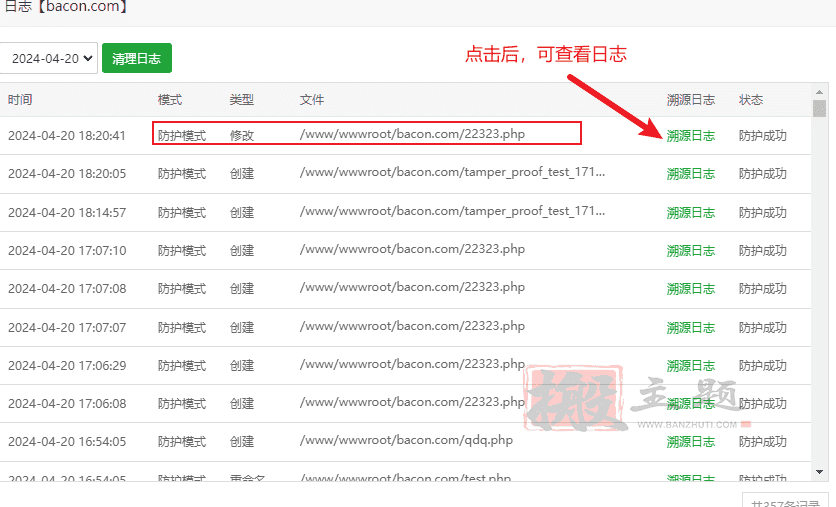The image size is (836, 507).
Task: Select timestamp 2024-04-20 17:07:07
Action: 67,327
